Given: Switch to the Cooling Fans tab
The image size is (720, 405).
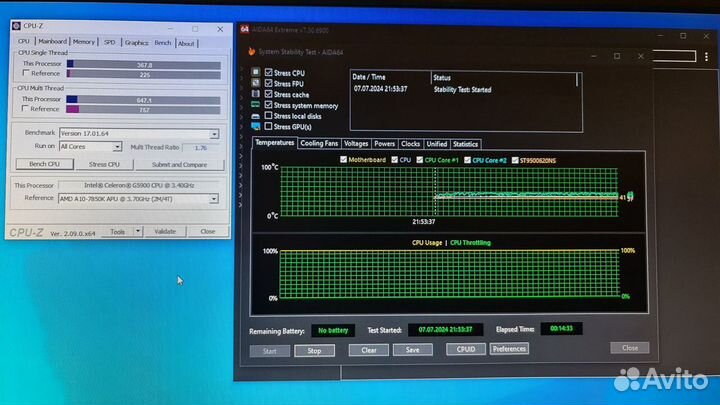Looking at the screenshot, I should 319,144.
